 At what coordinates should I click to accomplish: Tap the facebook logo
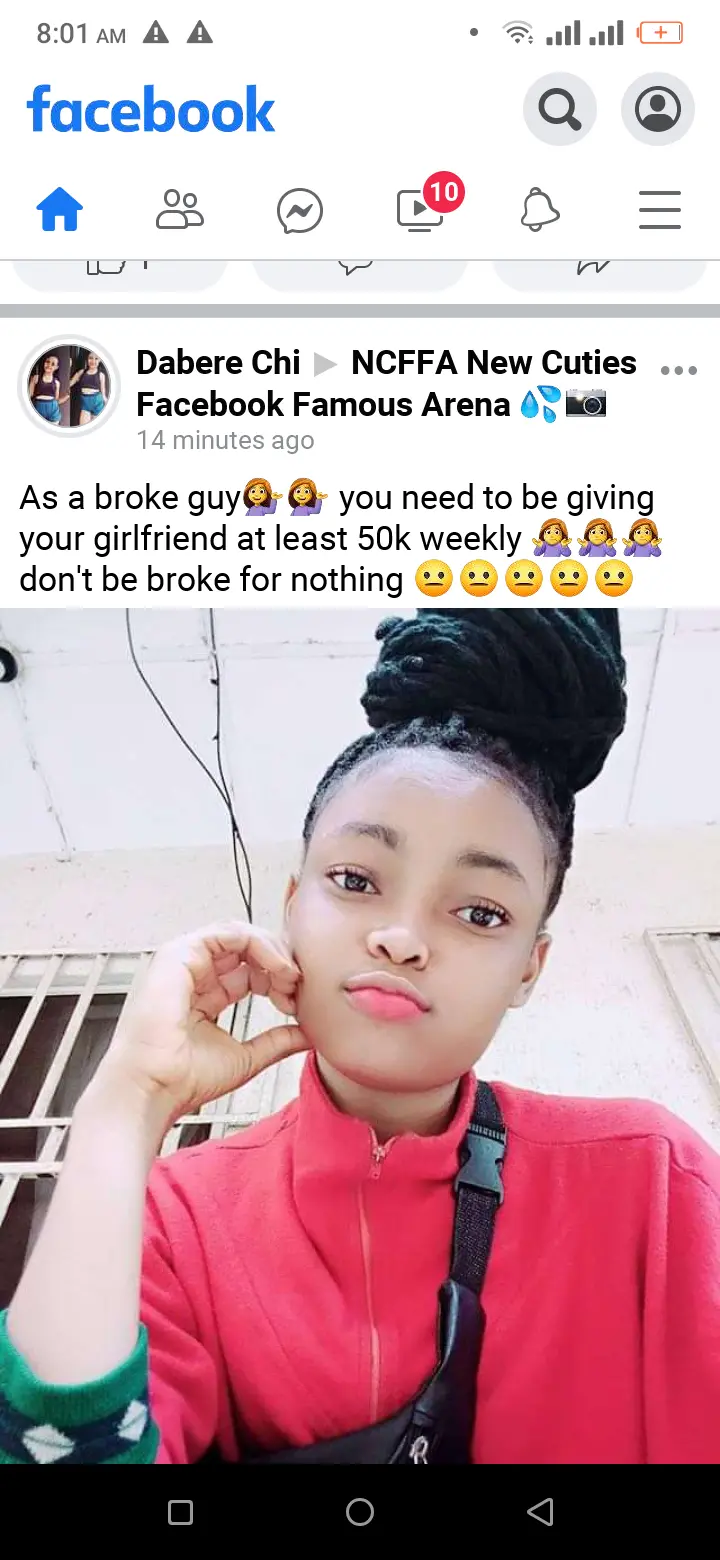pyautogui.click(x=151, y=109)
